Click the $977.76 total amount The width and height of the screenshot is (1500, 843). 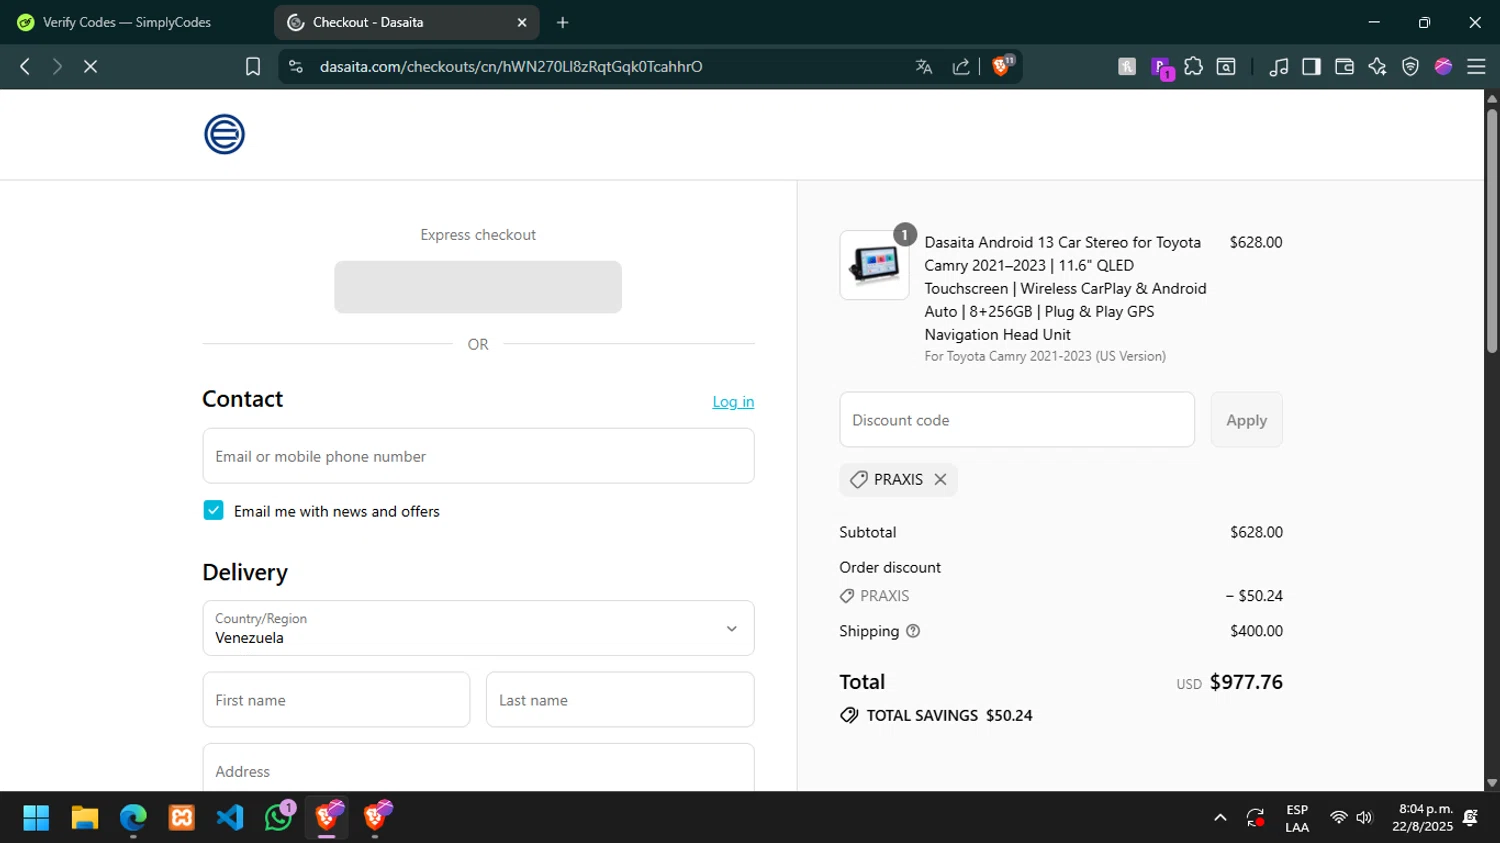(x=1246, y=682)
